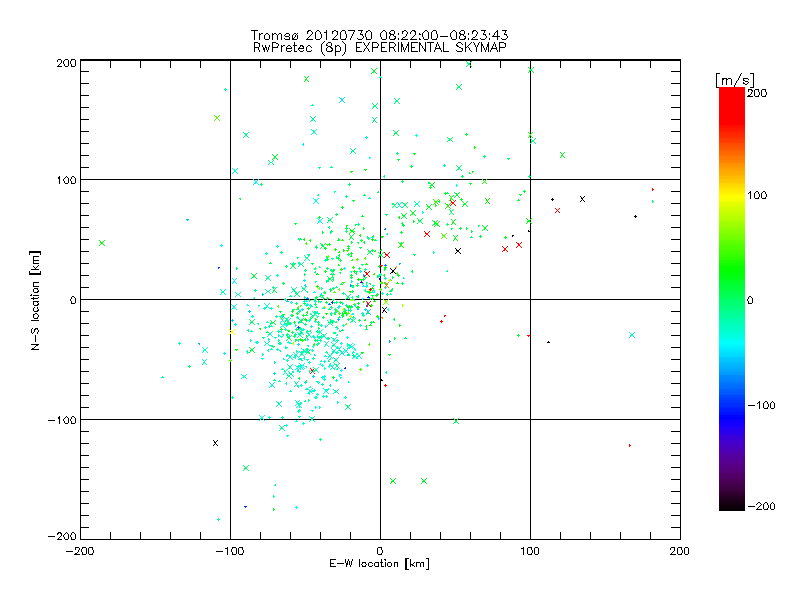Click the y-axis tick label '-200'
This screenshot has width=800, height=600.
62,536
